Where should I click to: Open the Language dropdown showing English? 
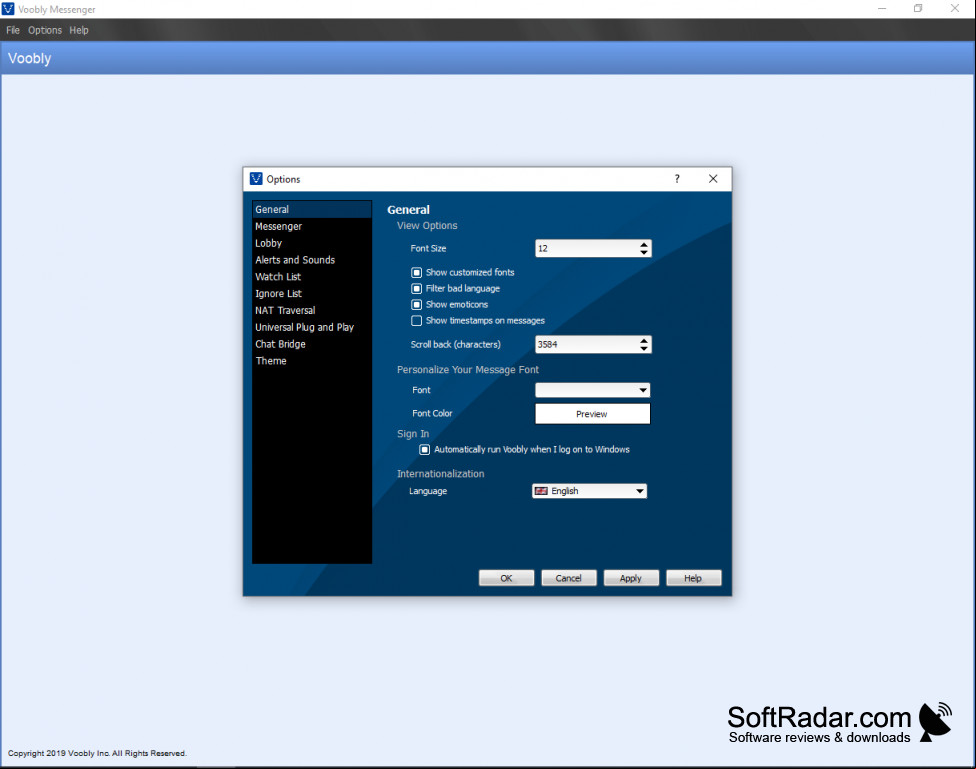(589, 491)
